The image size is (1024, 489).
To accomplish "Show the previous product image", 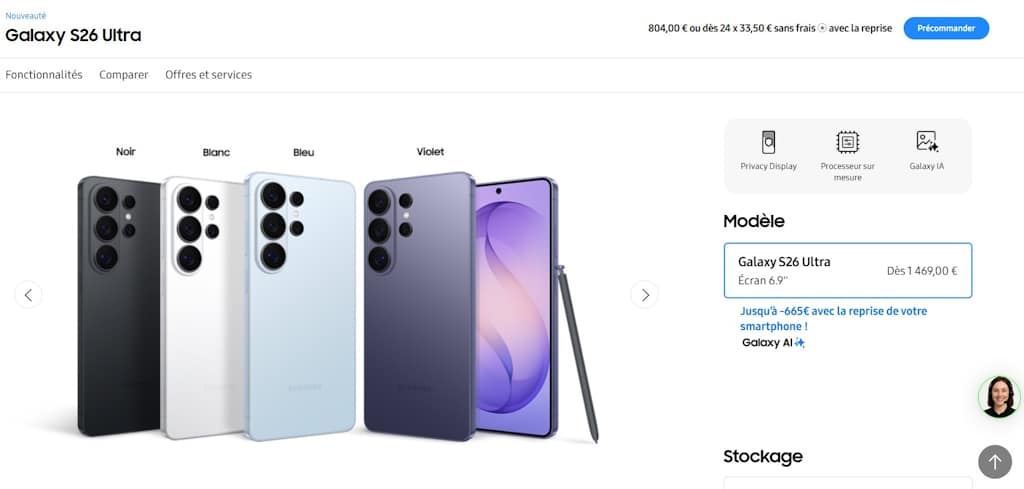I will click(28, 294).
